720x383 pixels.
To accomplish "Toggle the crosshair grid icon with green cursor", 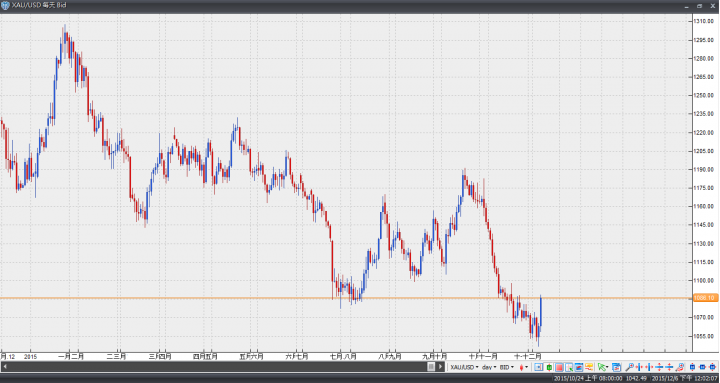I will (569, 367).
